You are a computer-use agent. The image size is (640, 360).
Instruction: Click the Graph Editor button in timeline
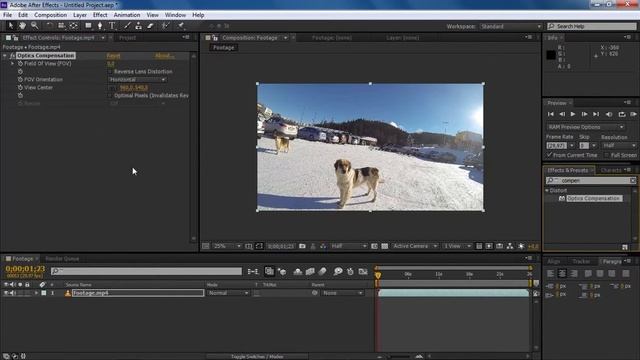pos(363,271)
